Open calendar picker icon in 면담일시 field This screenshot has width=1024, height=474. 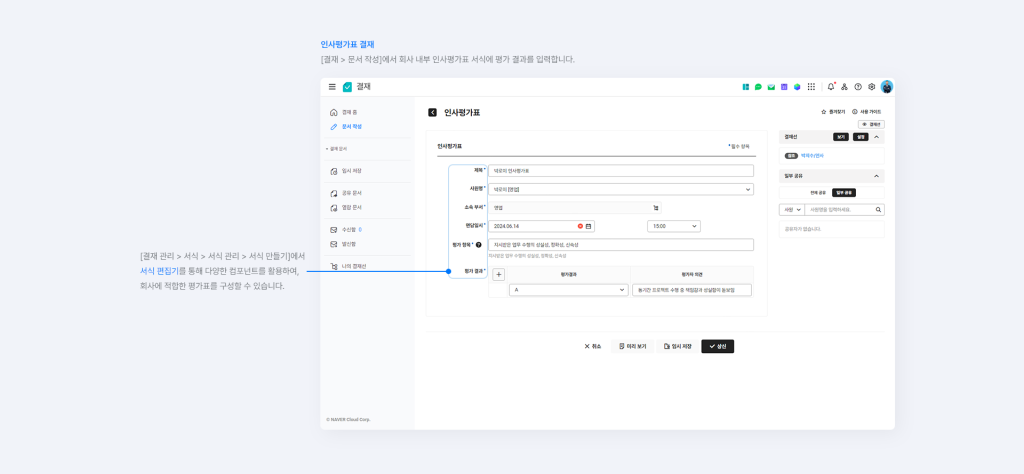pos(588,226)
